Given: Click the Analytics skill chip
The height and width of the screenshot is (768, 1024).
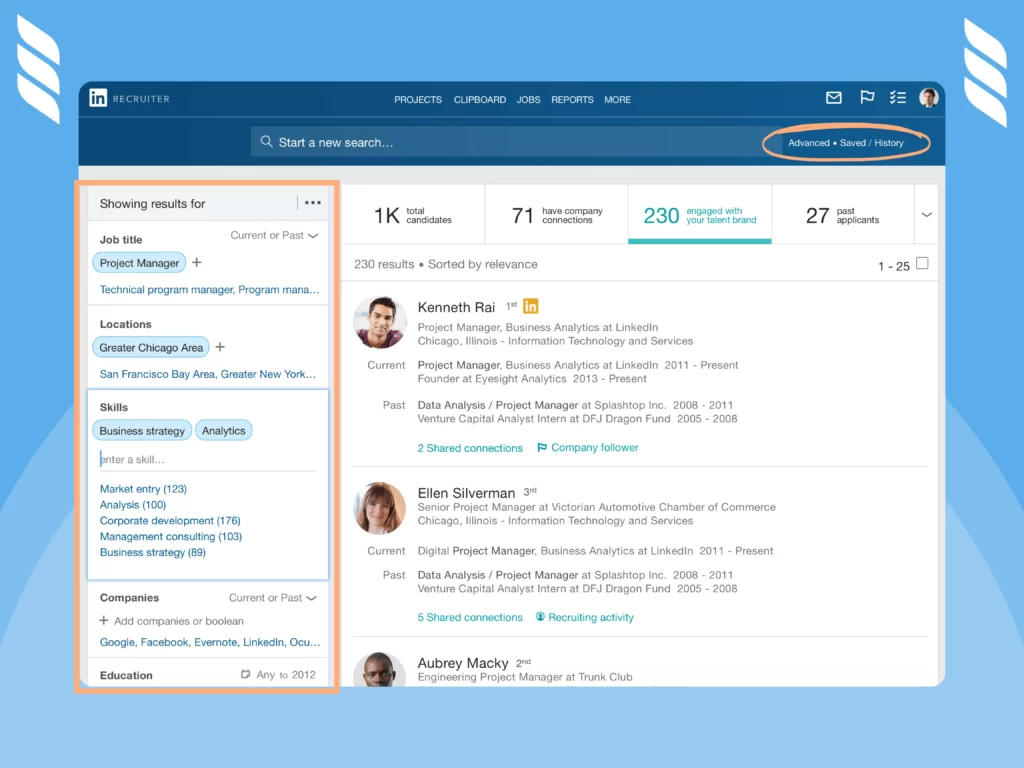Looking at the screenshot, I should pyautogui.click(x=223, y=430).
